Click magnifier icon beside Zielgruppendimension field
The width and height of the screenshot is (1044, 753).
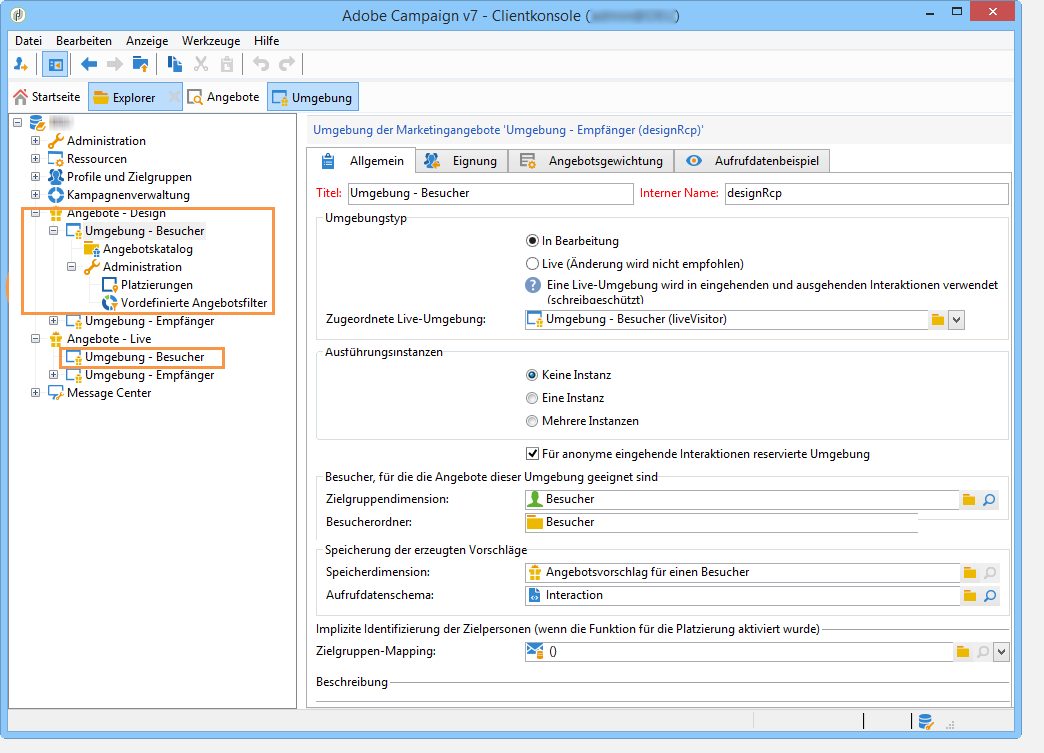tap(989, 499)
